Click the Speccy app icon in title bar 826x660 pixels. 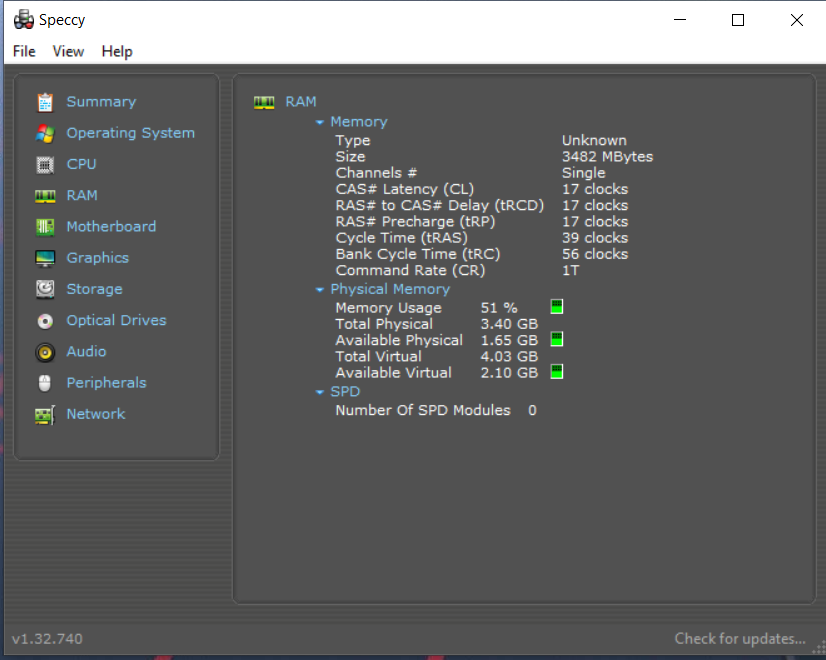tap(24, 19)
